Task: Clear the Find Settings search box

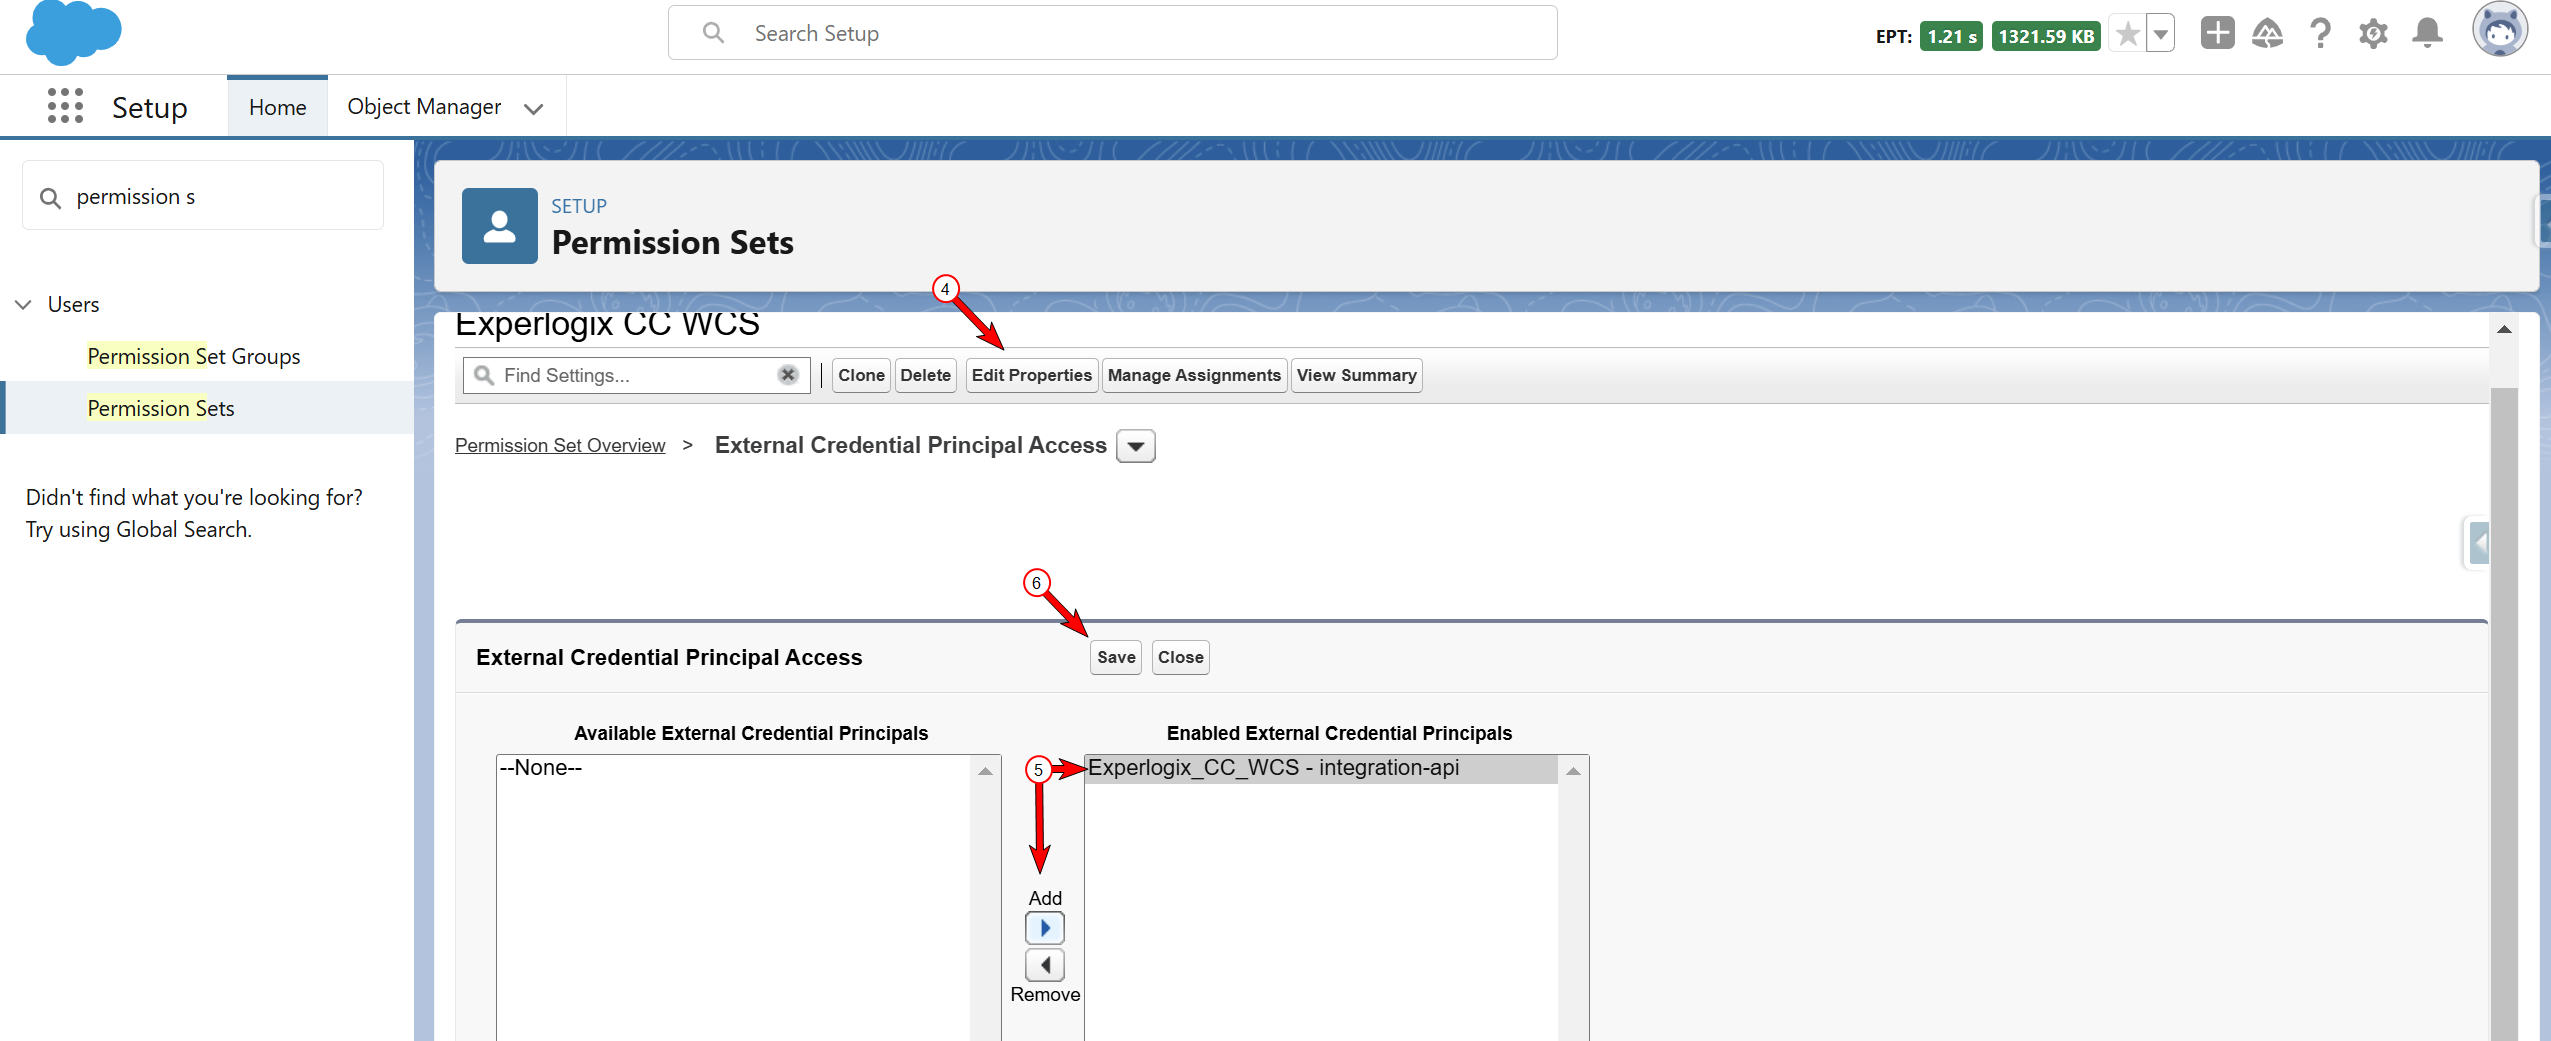Action: 788,375
